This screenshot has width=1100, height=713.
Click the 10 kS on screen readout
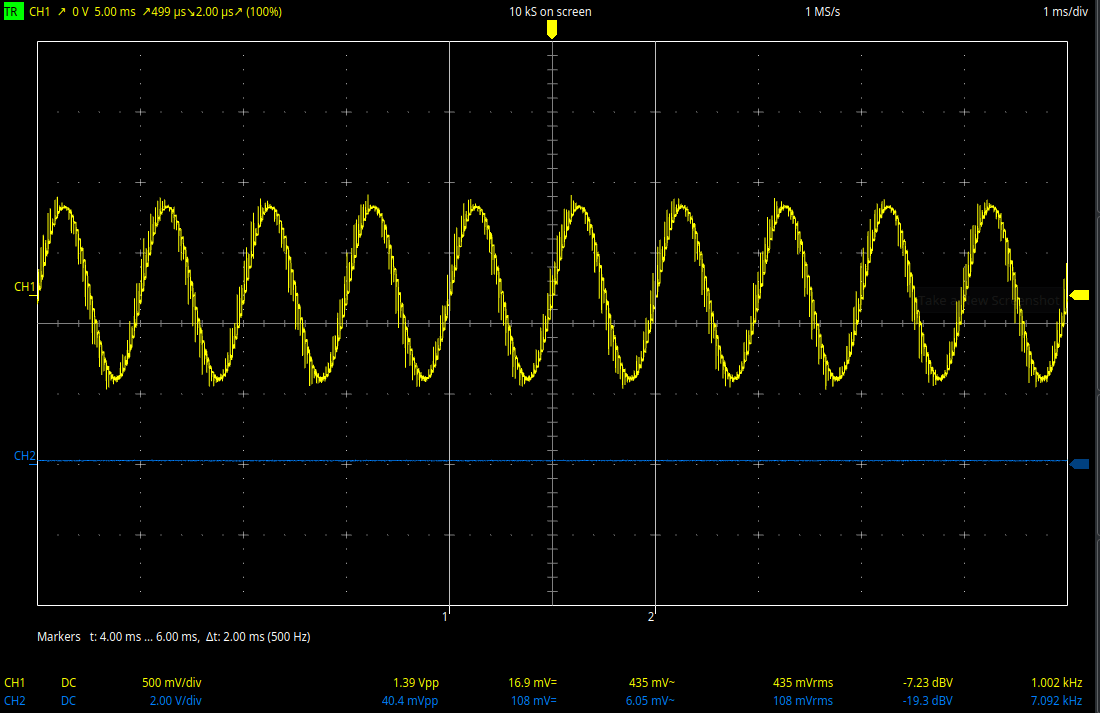pos(550,12)
